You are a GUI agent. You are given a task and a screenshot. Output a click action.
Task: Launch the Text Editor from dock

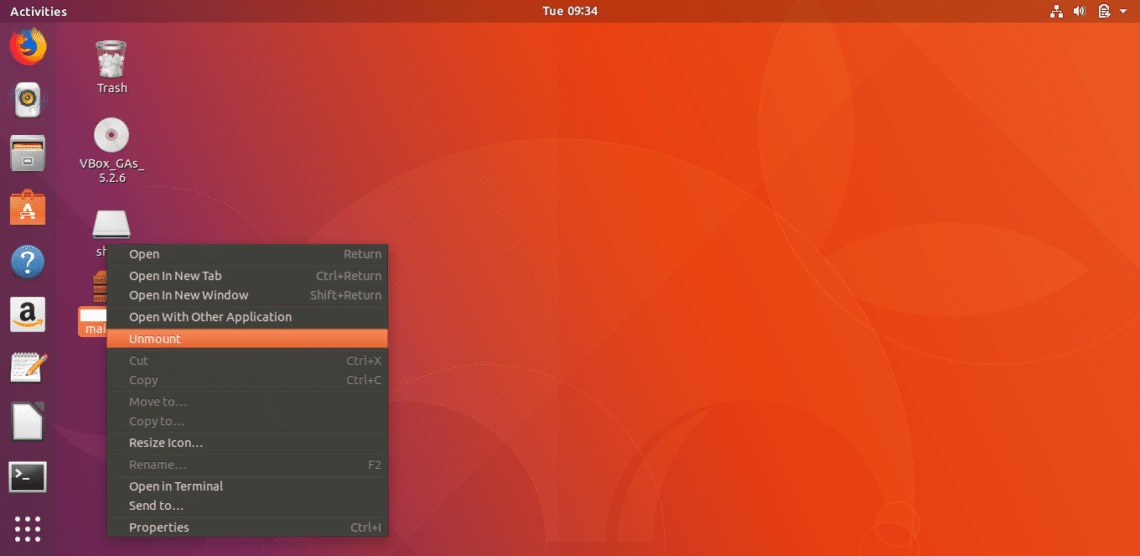click(x=28, y=368)
